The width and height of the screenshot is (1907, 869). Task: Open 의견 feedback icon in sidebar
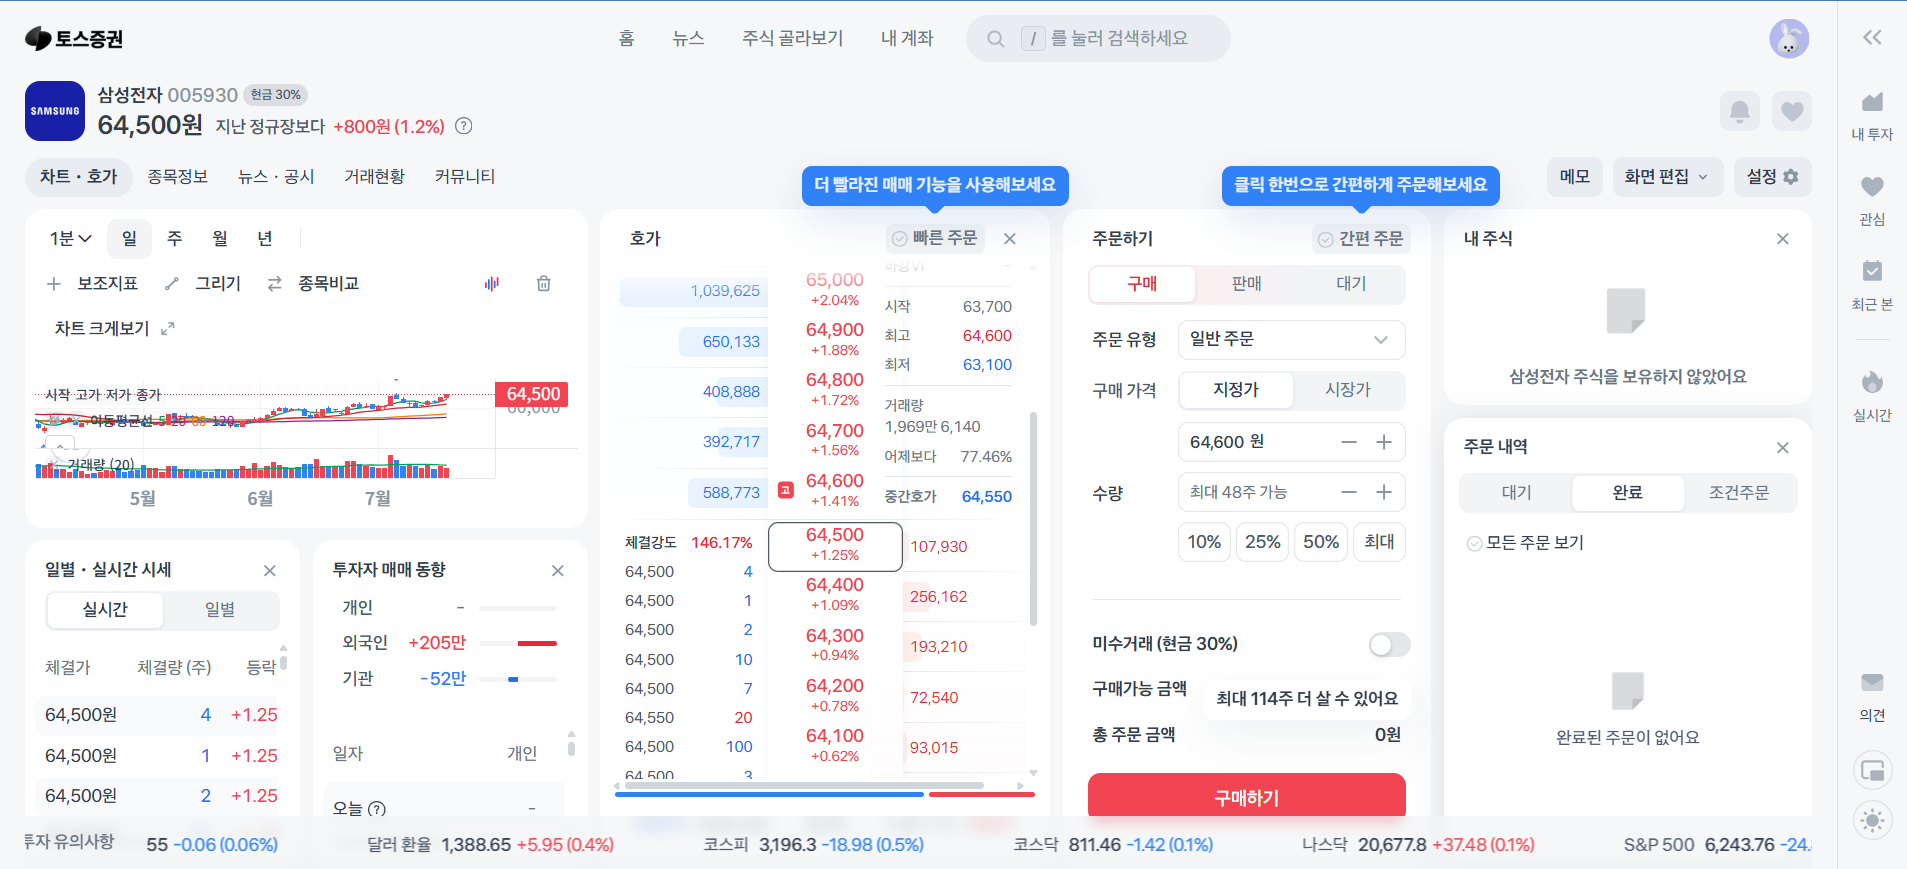[1872, 697]
